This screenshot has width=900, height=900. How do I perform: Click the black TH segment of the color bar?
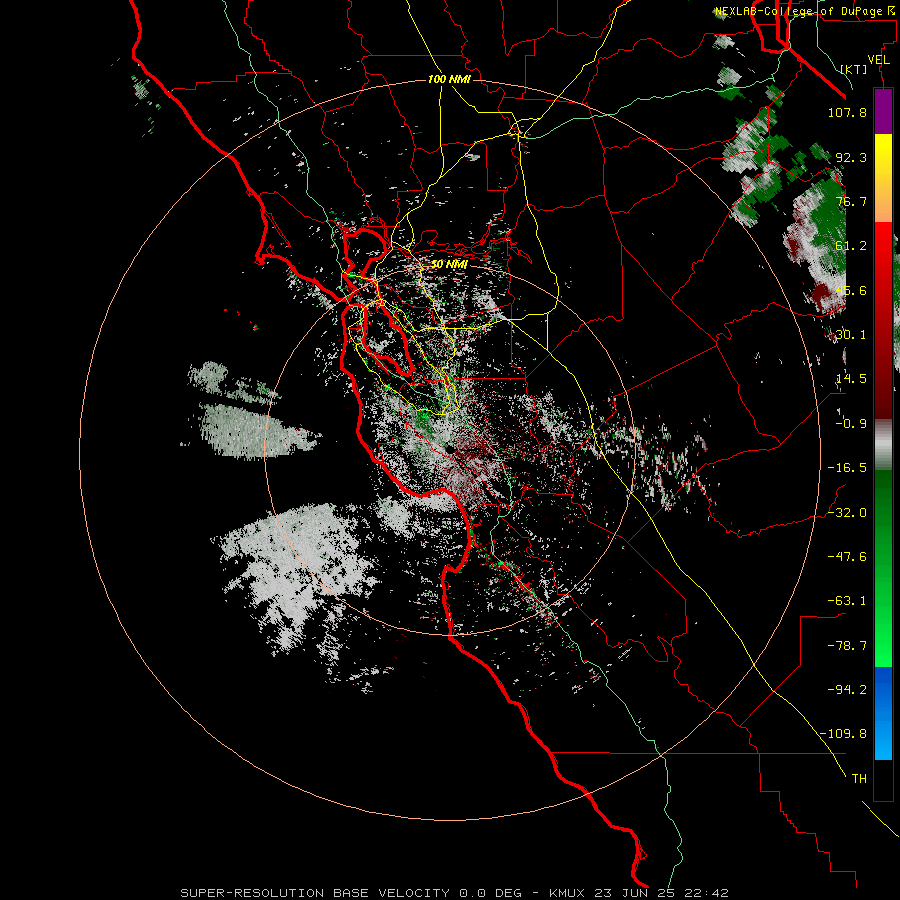[x=883, y=780]
